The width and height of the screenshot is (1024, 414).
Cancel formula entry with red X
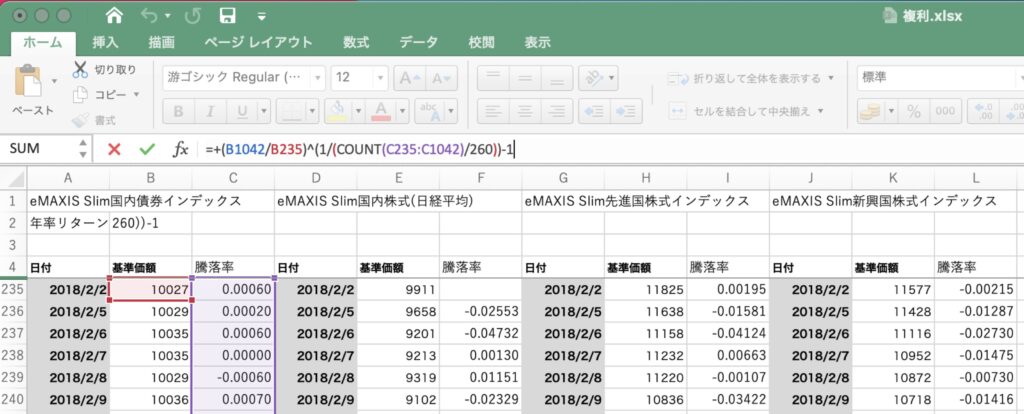(114, 150)
